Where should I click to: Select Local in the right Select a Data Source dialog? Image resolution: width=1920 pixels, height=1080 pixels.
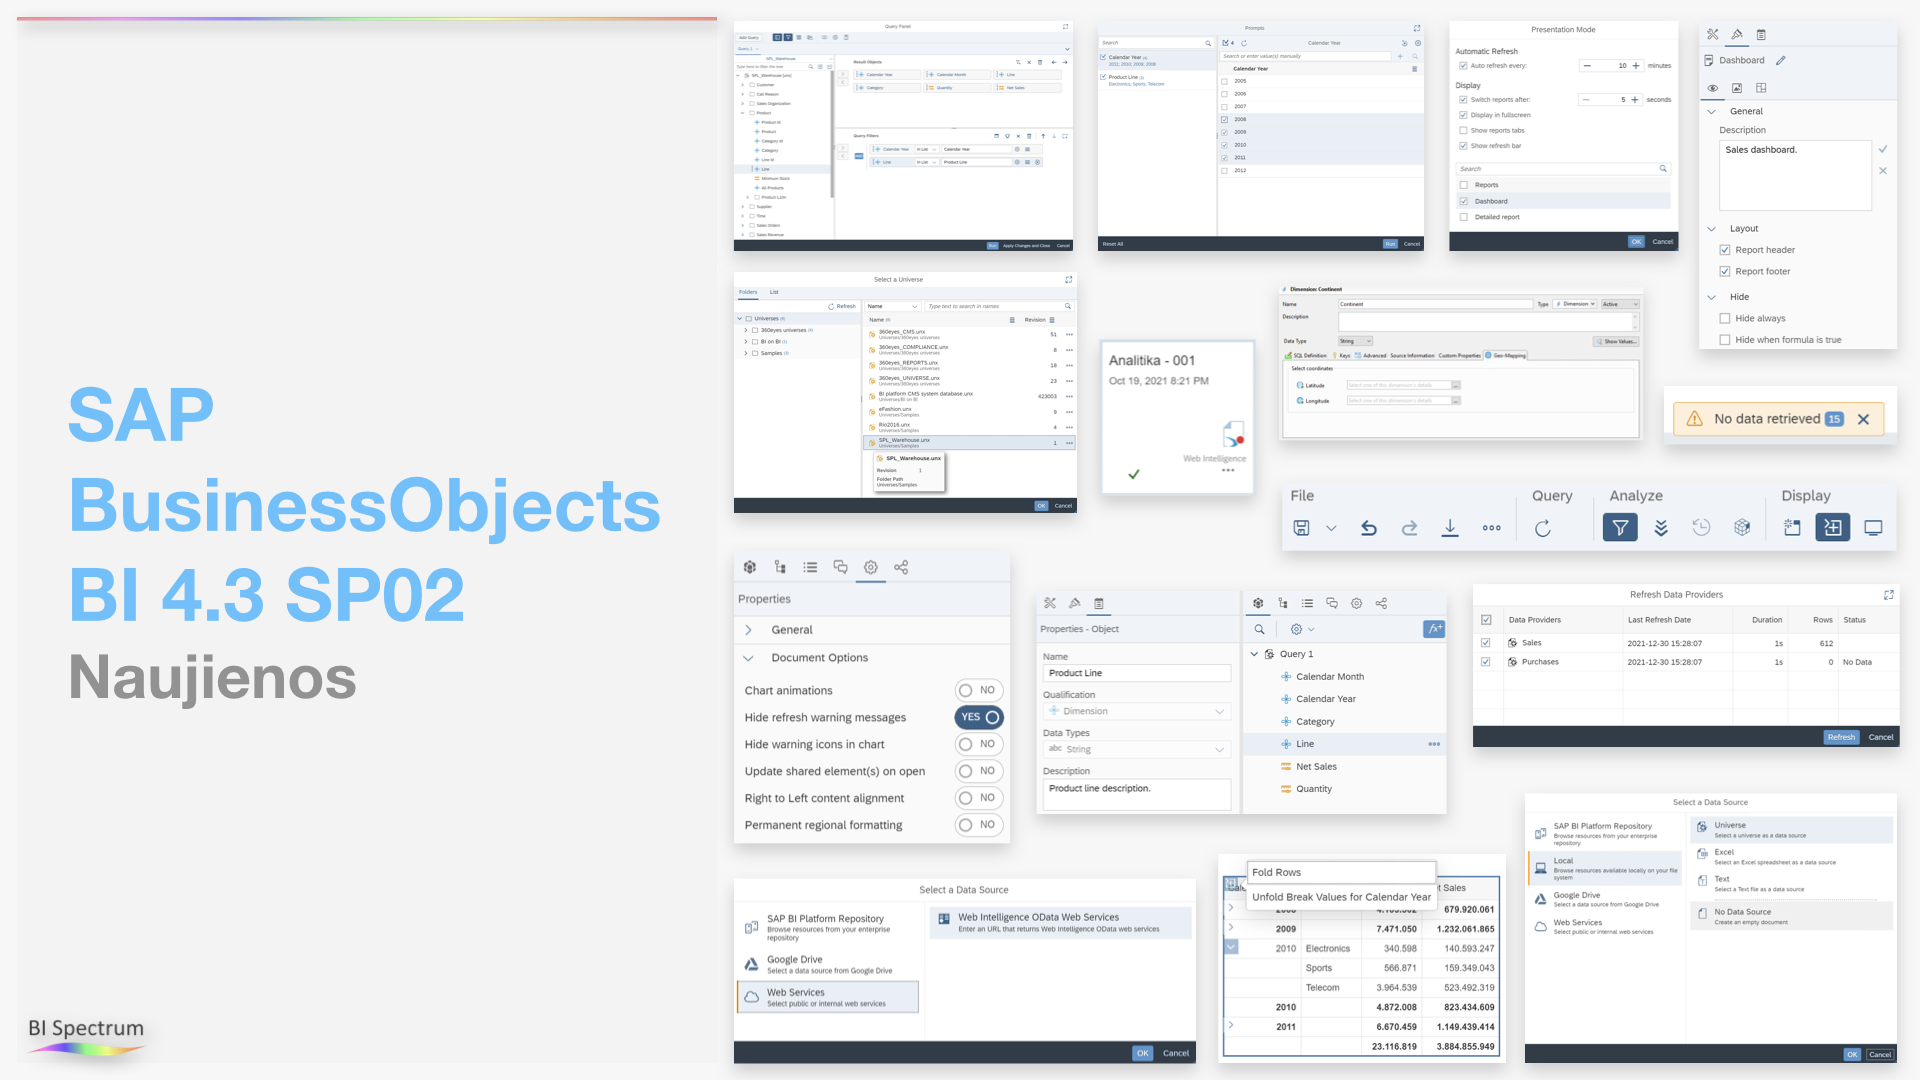[x=1605, y=867]
